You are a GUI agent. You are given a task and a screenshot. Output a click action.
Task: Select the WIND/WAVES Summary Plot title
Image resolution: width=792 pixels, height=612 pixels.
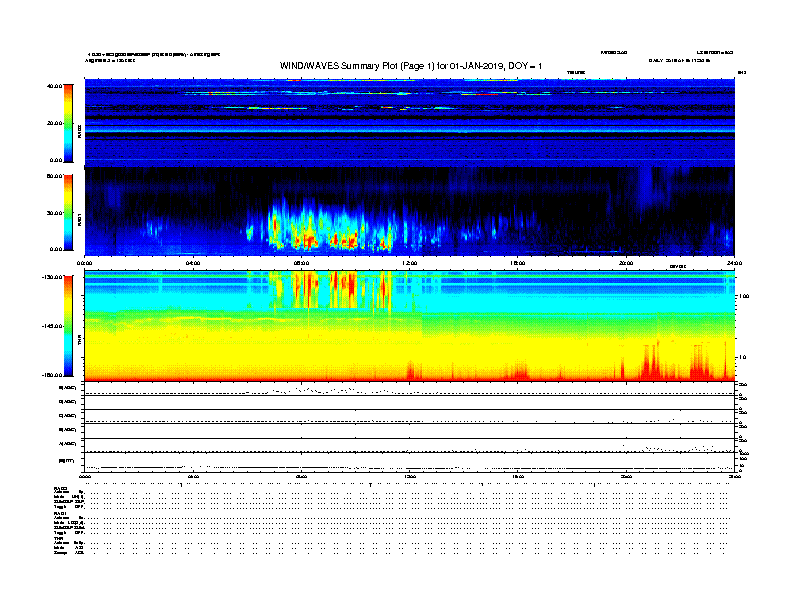point(411,66)
